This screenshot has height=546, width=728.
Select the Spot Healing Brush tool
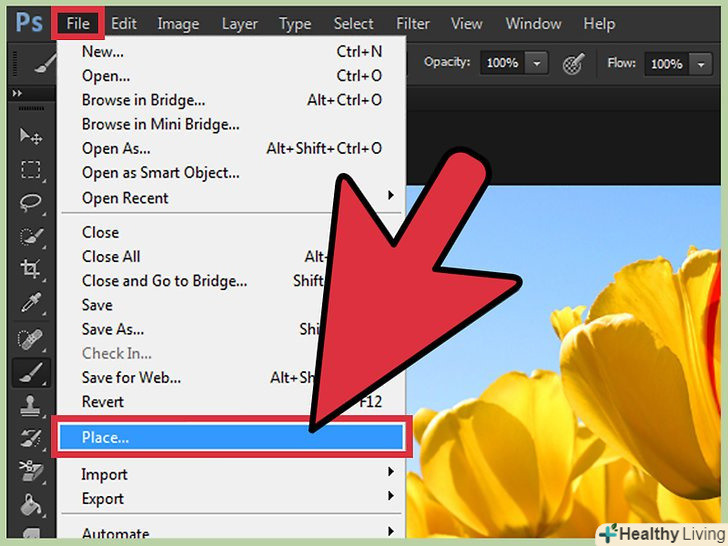point(31,340)
